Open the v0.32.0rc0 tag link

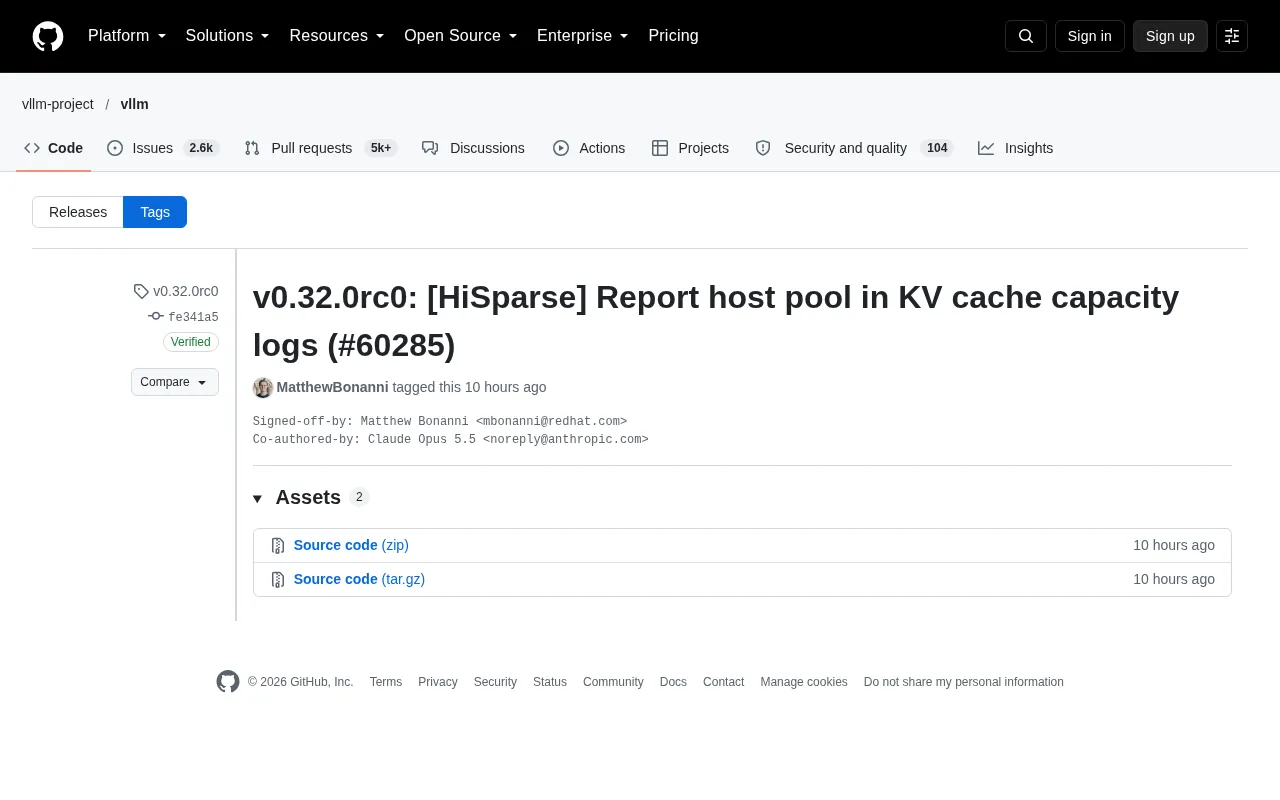coord(186,291)
